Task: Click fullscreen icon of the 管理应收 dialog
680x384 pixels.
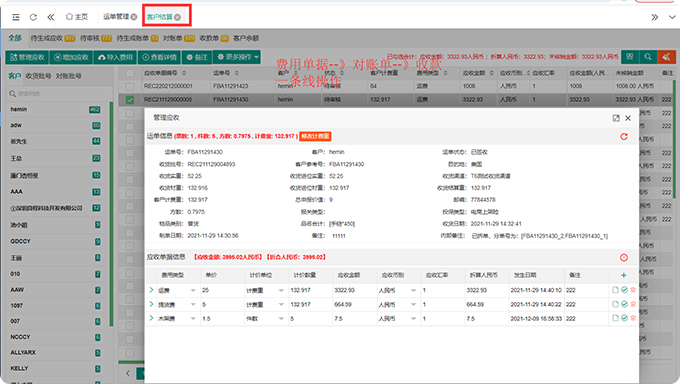Action: click(616, 118)
